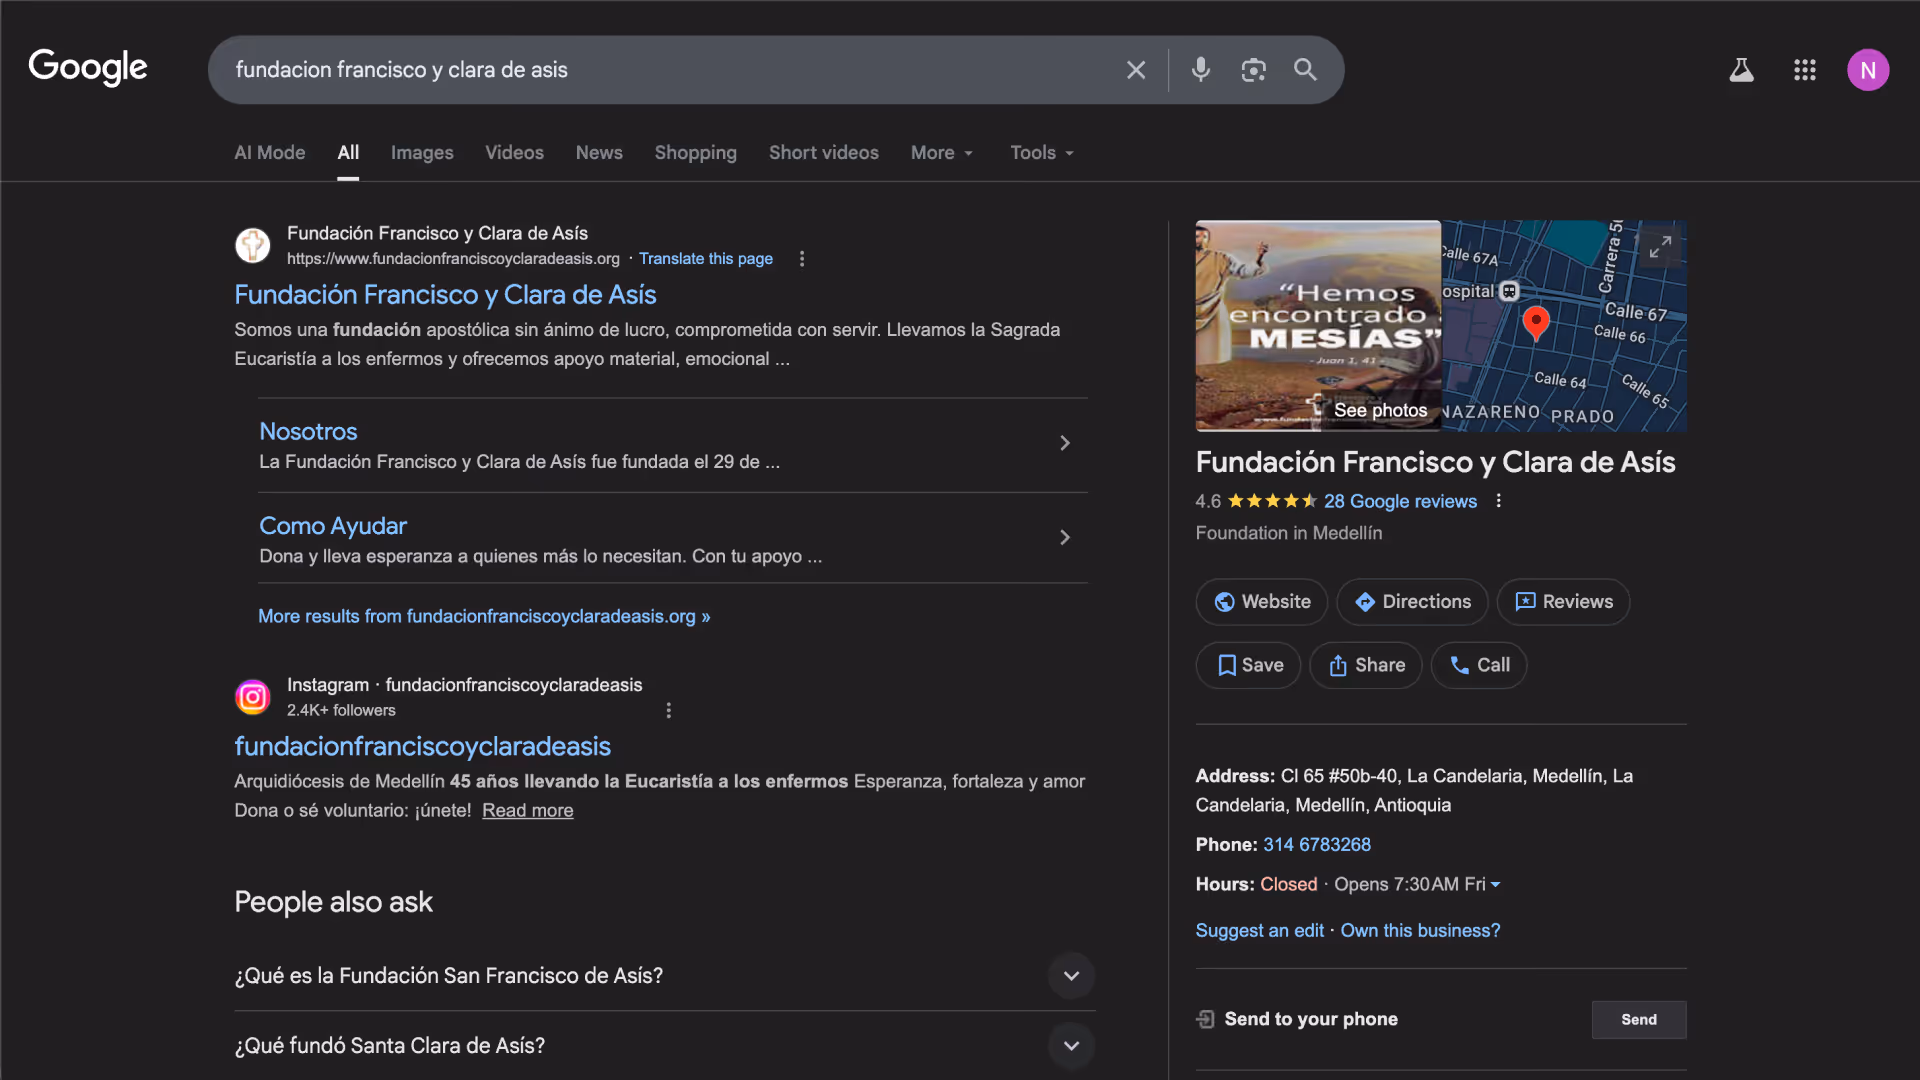Screen dimensions: 1920x1080
Task: Click the '2.4K+ followers' text
Action: pyautogui.click(x=341, y=711)
